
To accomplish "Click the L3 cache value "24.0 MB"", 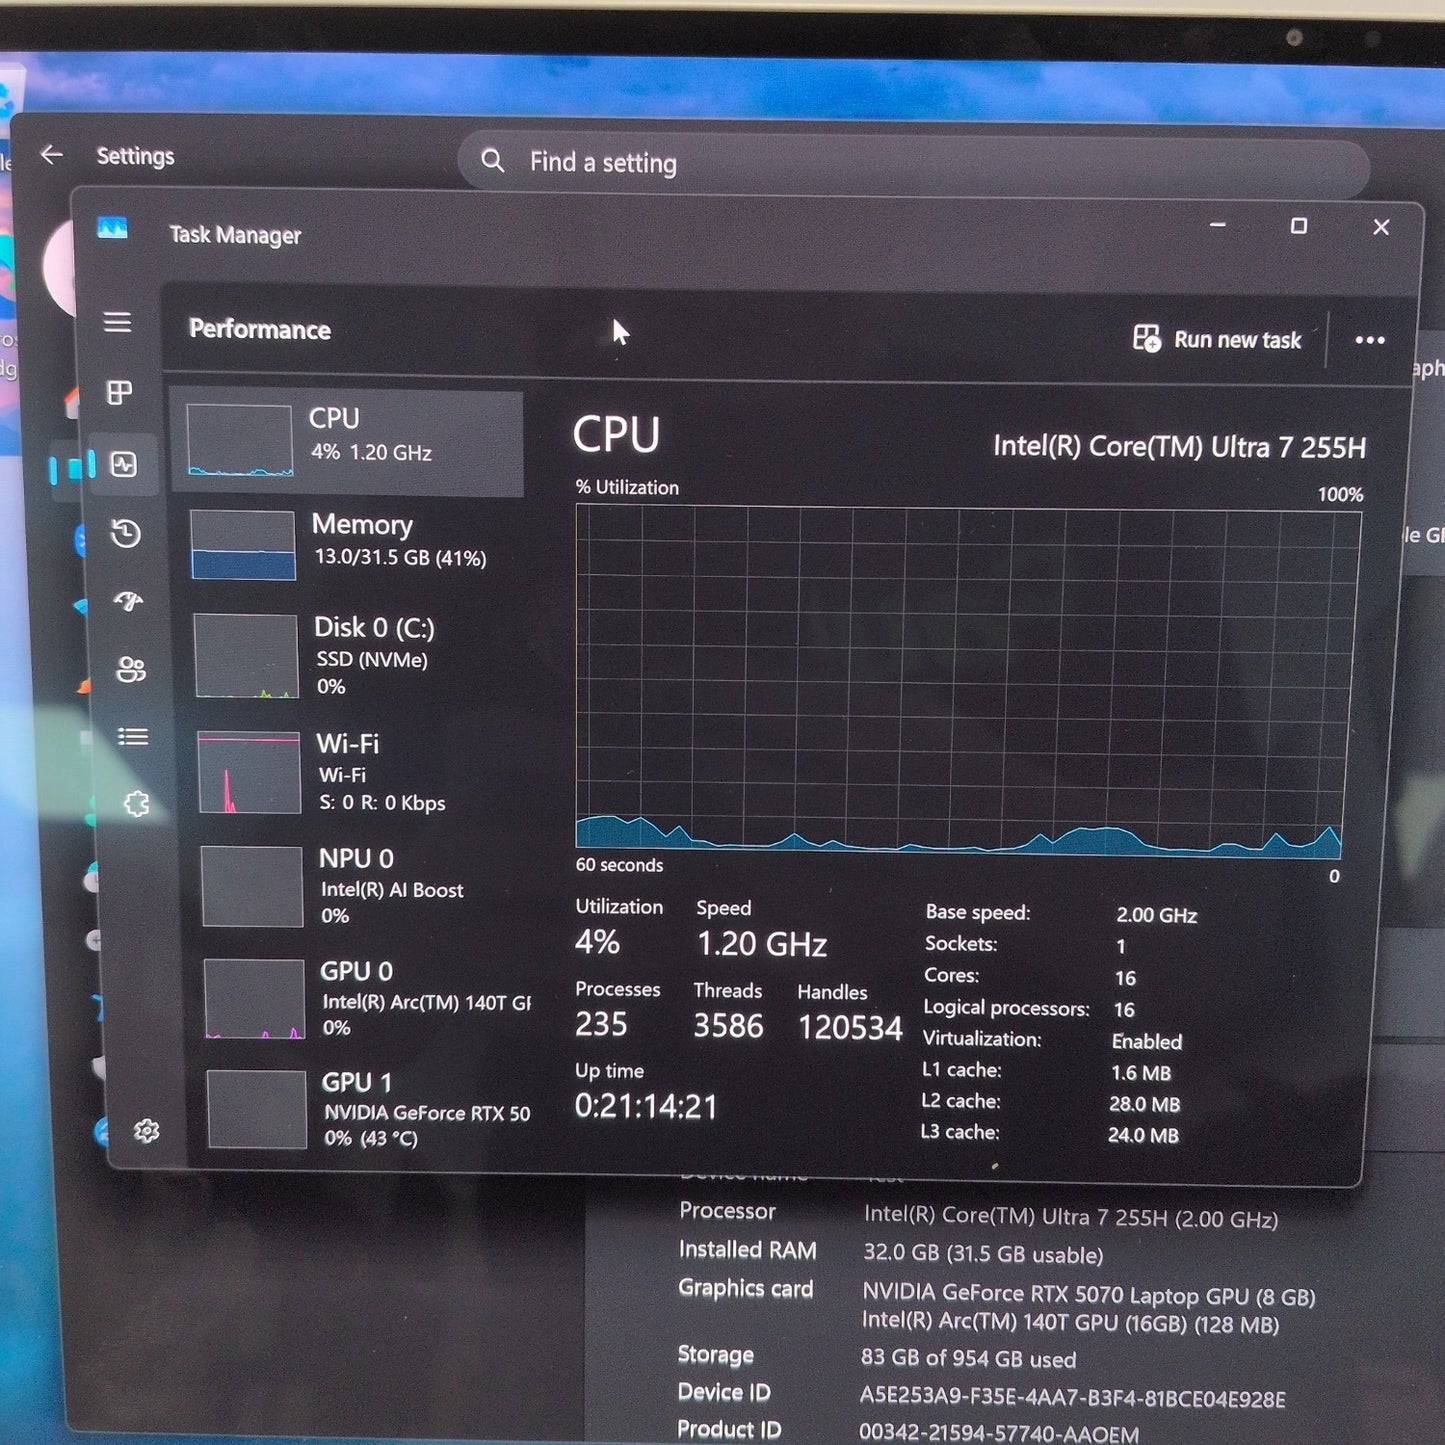I will pyautogui.click(x=1143, y=1135).
